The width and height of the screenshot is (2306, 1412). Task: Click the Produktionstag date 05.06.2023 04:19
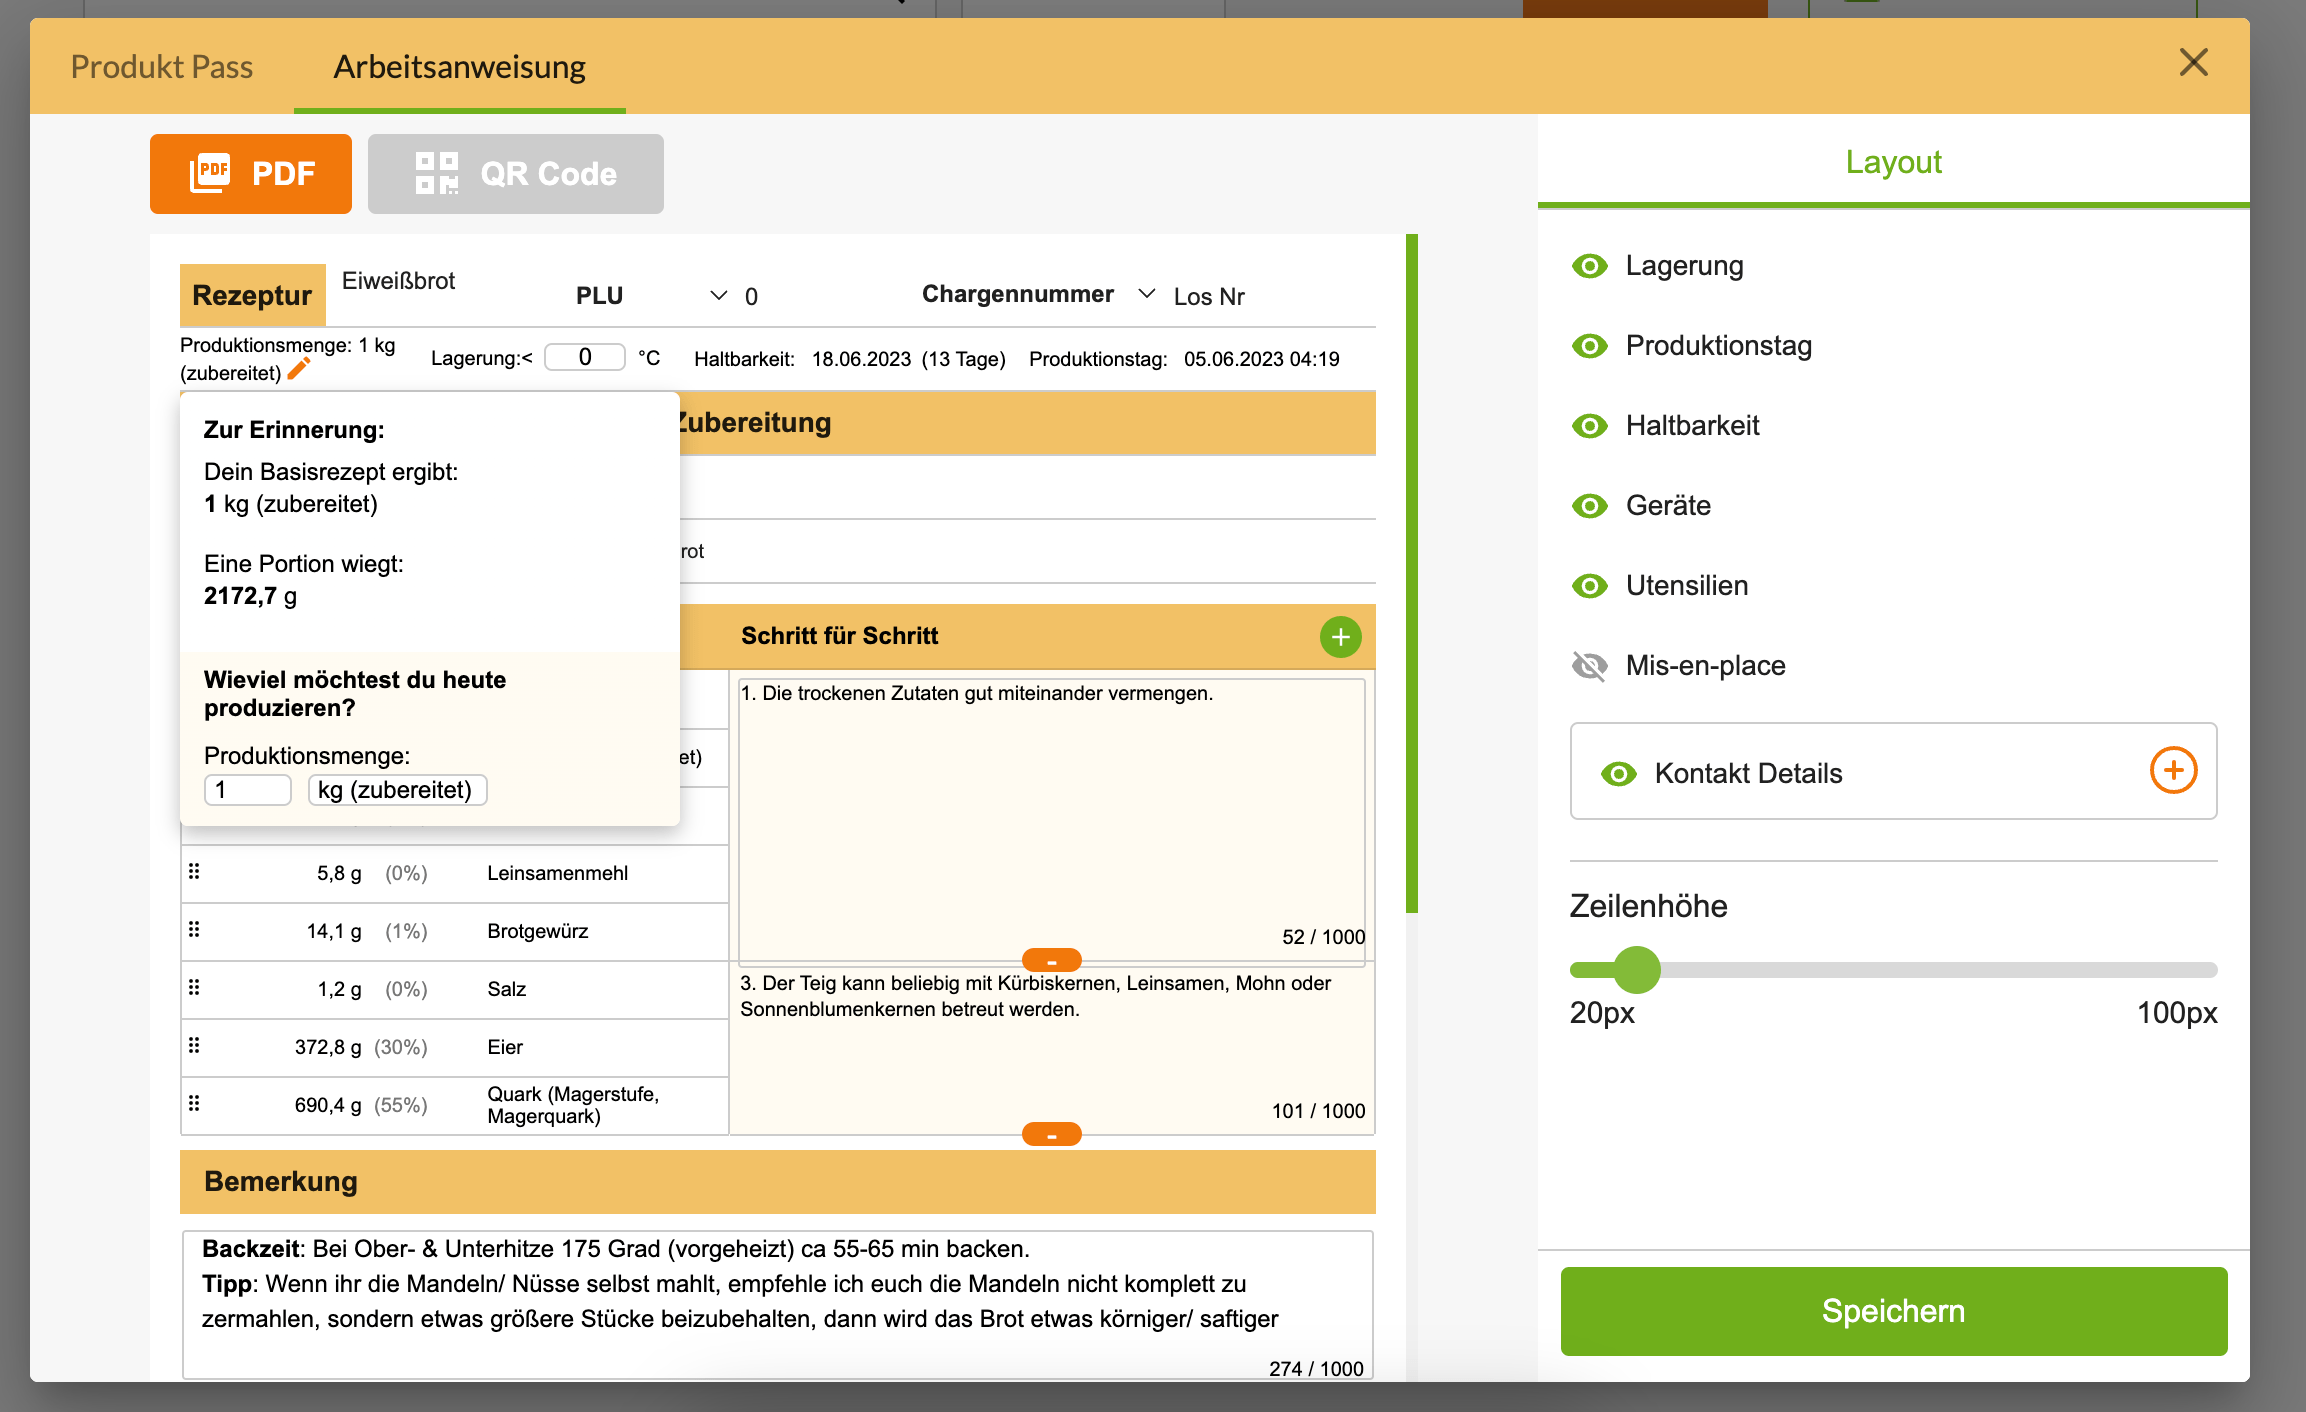[1261, 359]
